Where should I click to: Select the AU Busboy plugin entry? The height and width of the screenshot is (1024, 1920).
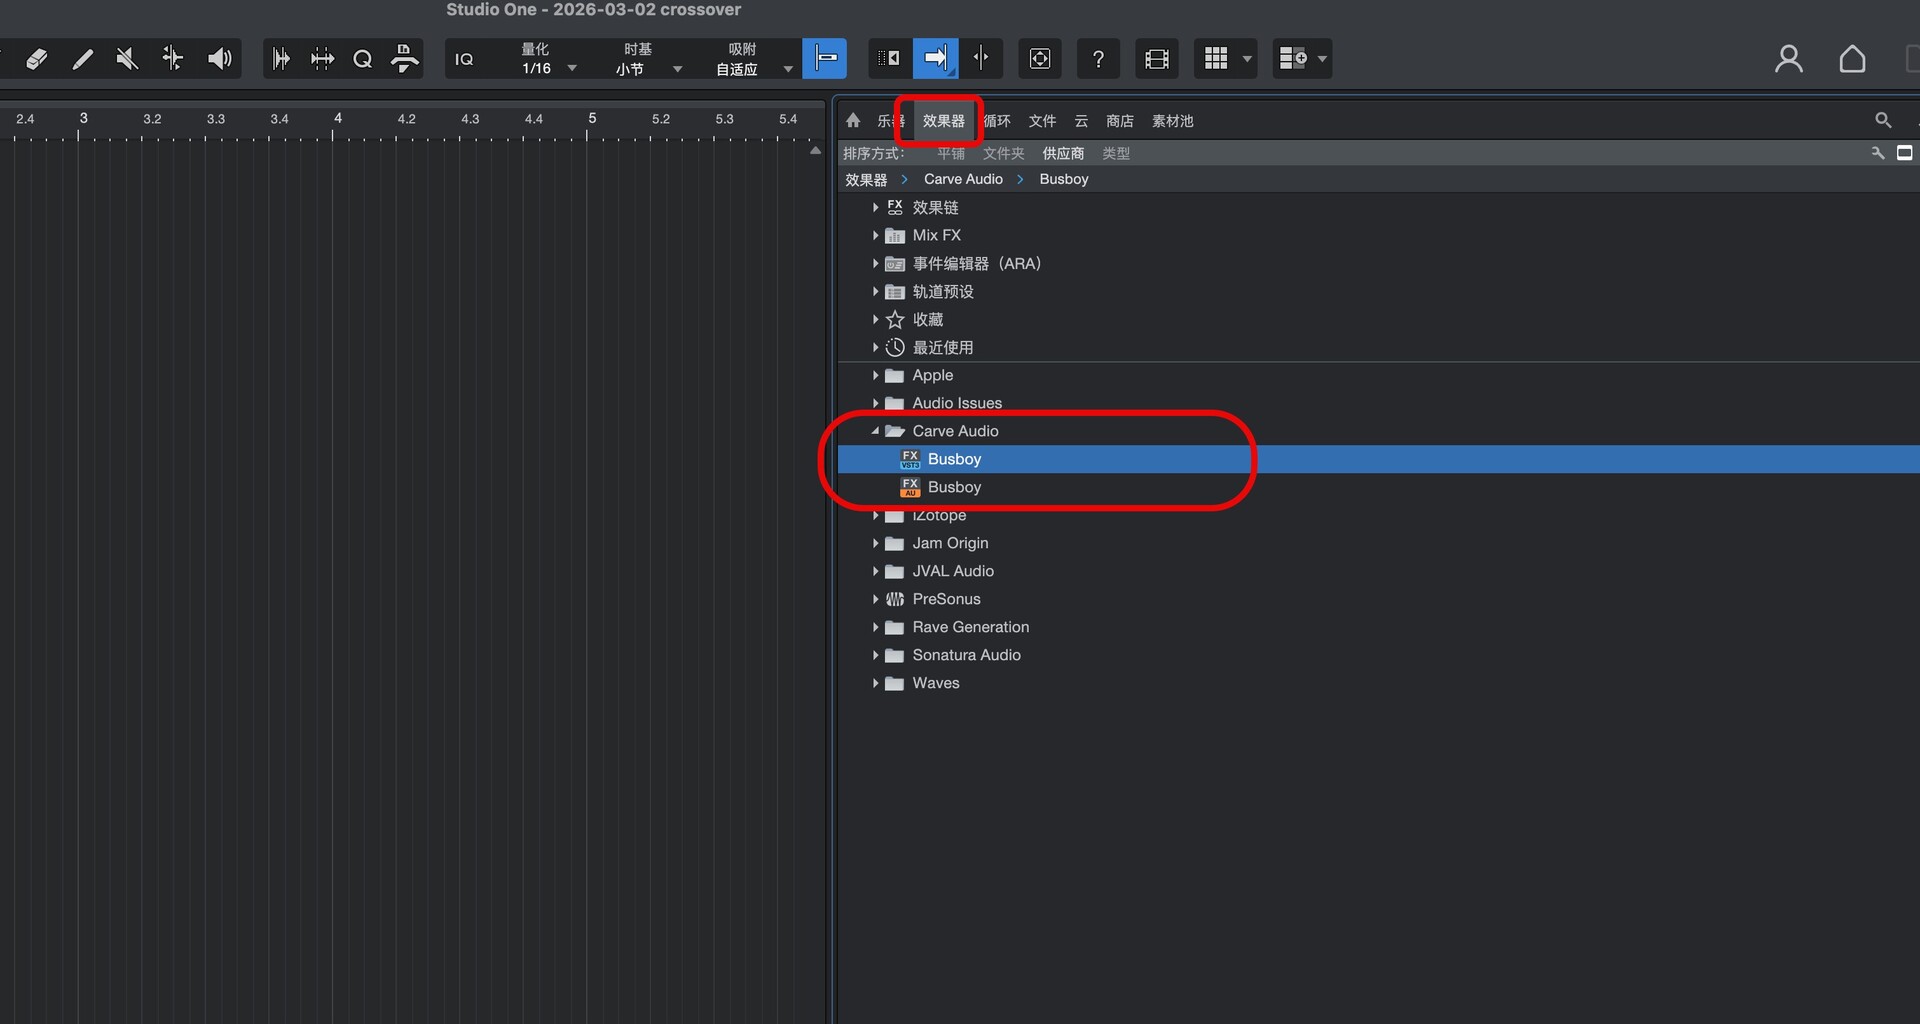click(x=954, y=487)
